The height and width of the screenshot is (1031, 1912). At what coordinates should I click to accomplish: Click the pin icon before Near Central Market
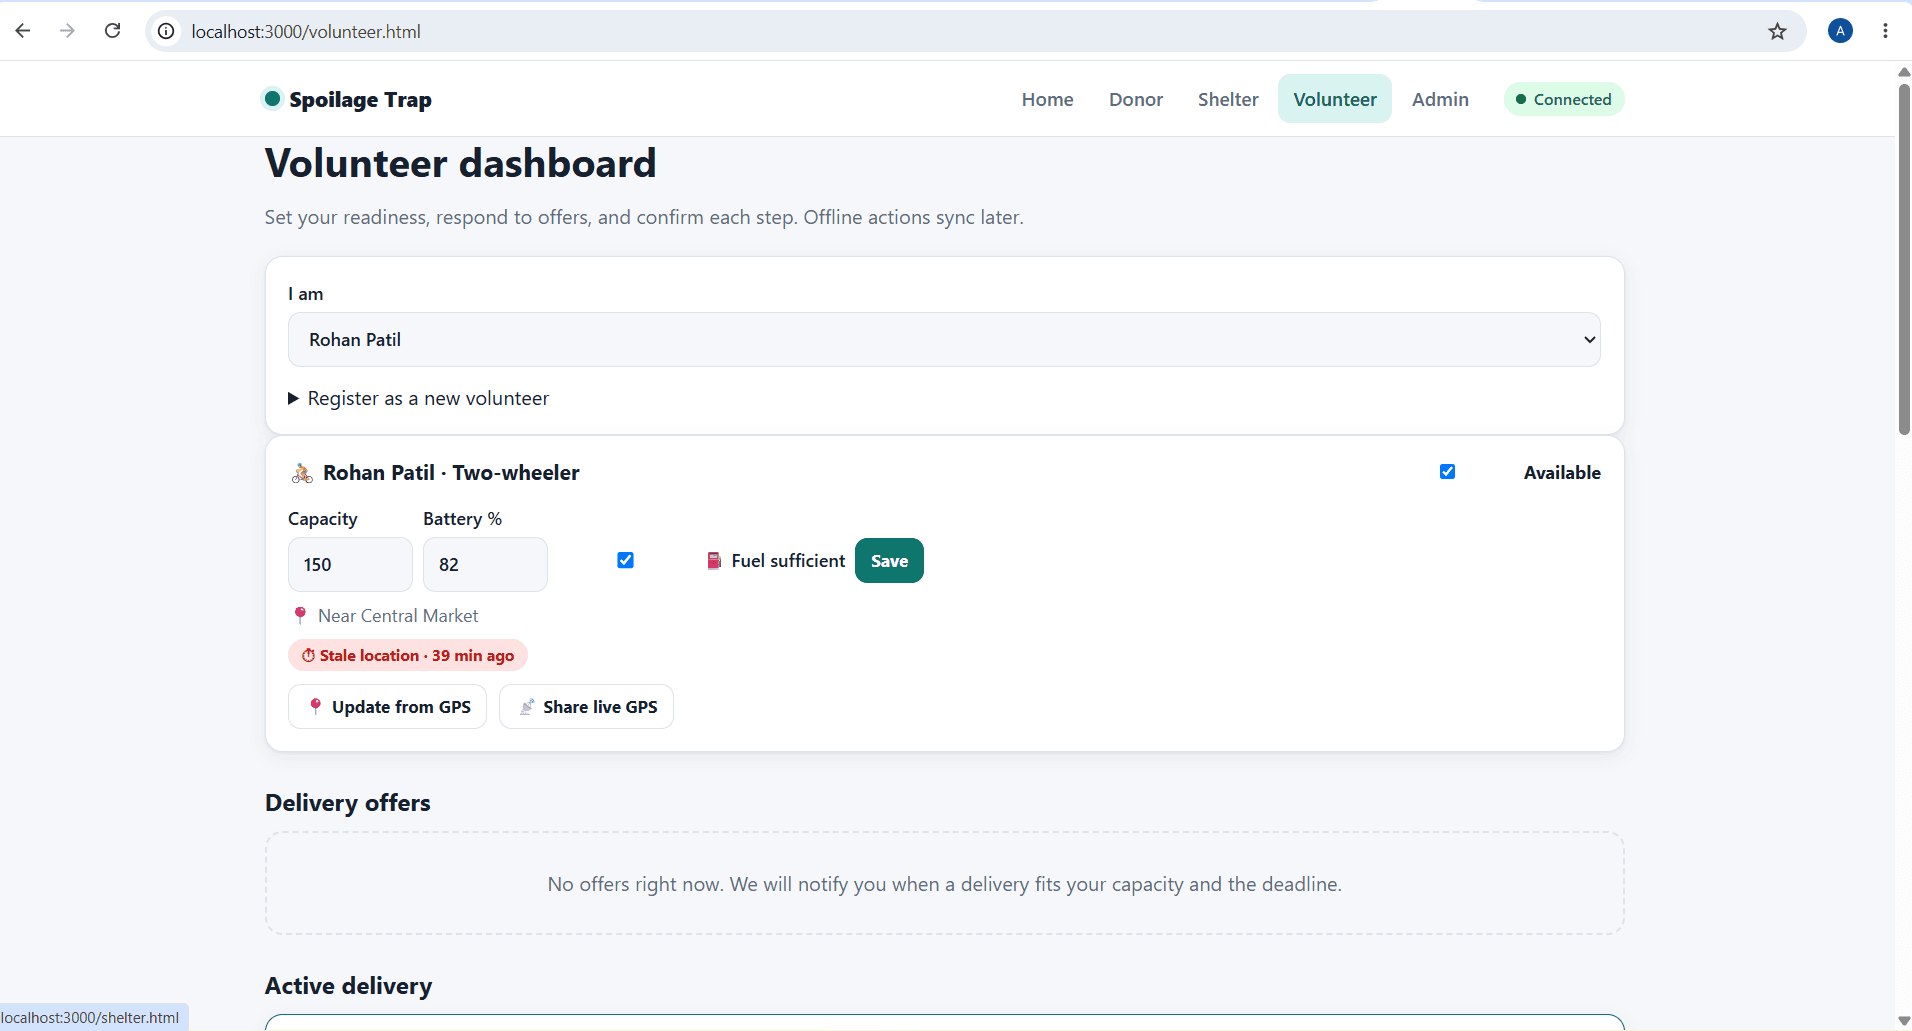pyautogui.click(x=300, y=616)
